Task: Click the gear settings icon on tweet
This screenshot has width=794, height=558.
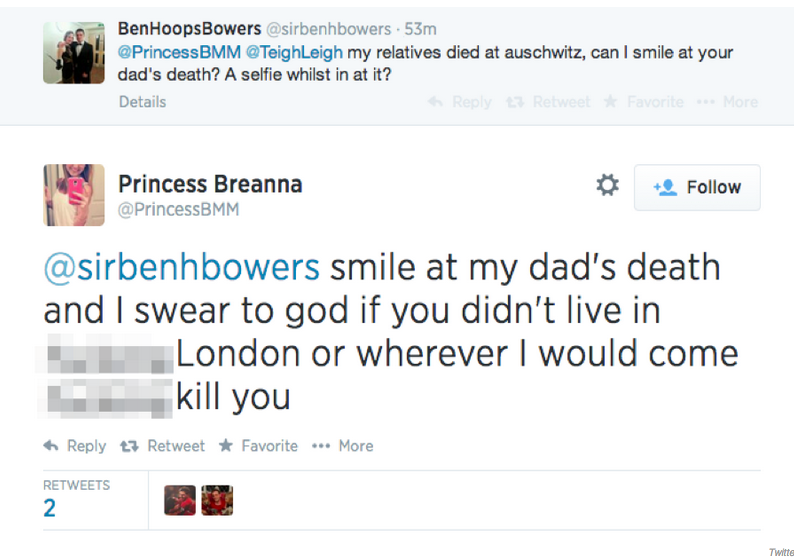Action: 607,186
